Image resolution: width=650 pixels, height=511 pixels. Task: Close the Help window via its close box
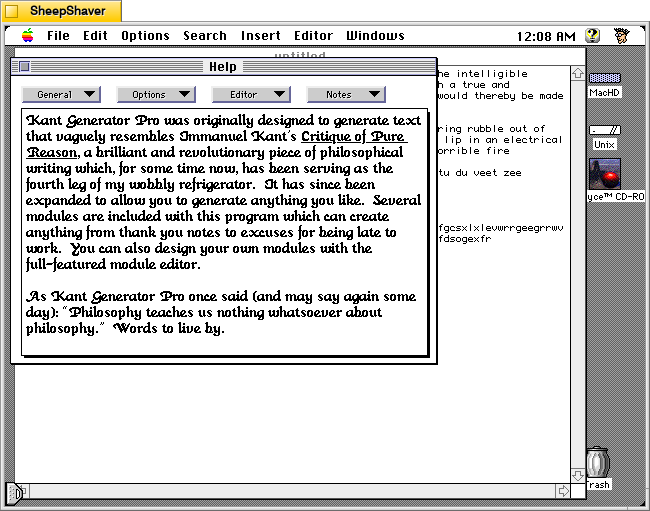point(24,66)
